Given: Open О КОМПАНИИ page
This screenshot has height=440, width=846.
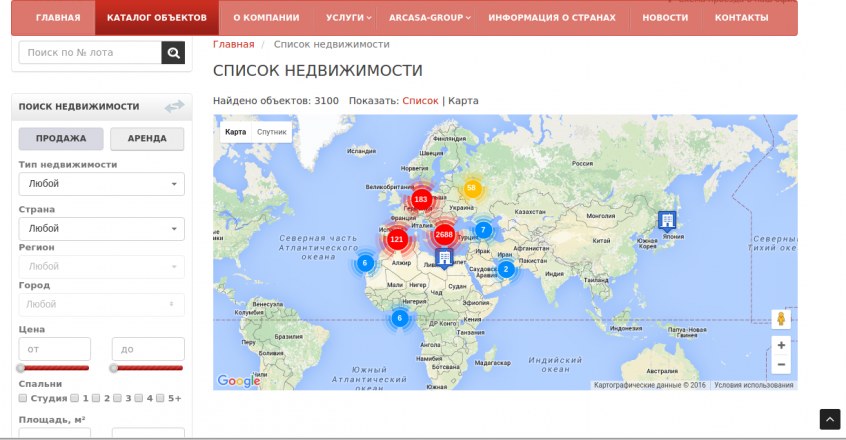Looking at the screenshot, I should [267, 18].
